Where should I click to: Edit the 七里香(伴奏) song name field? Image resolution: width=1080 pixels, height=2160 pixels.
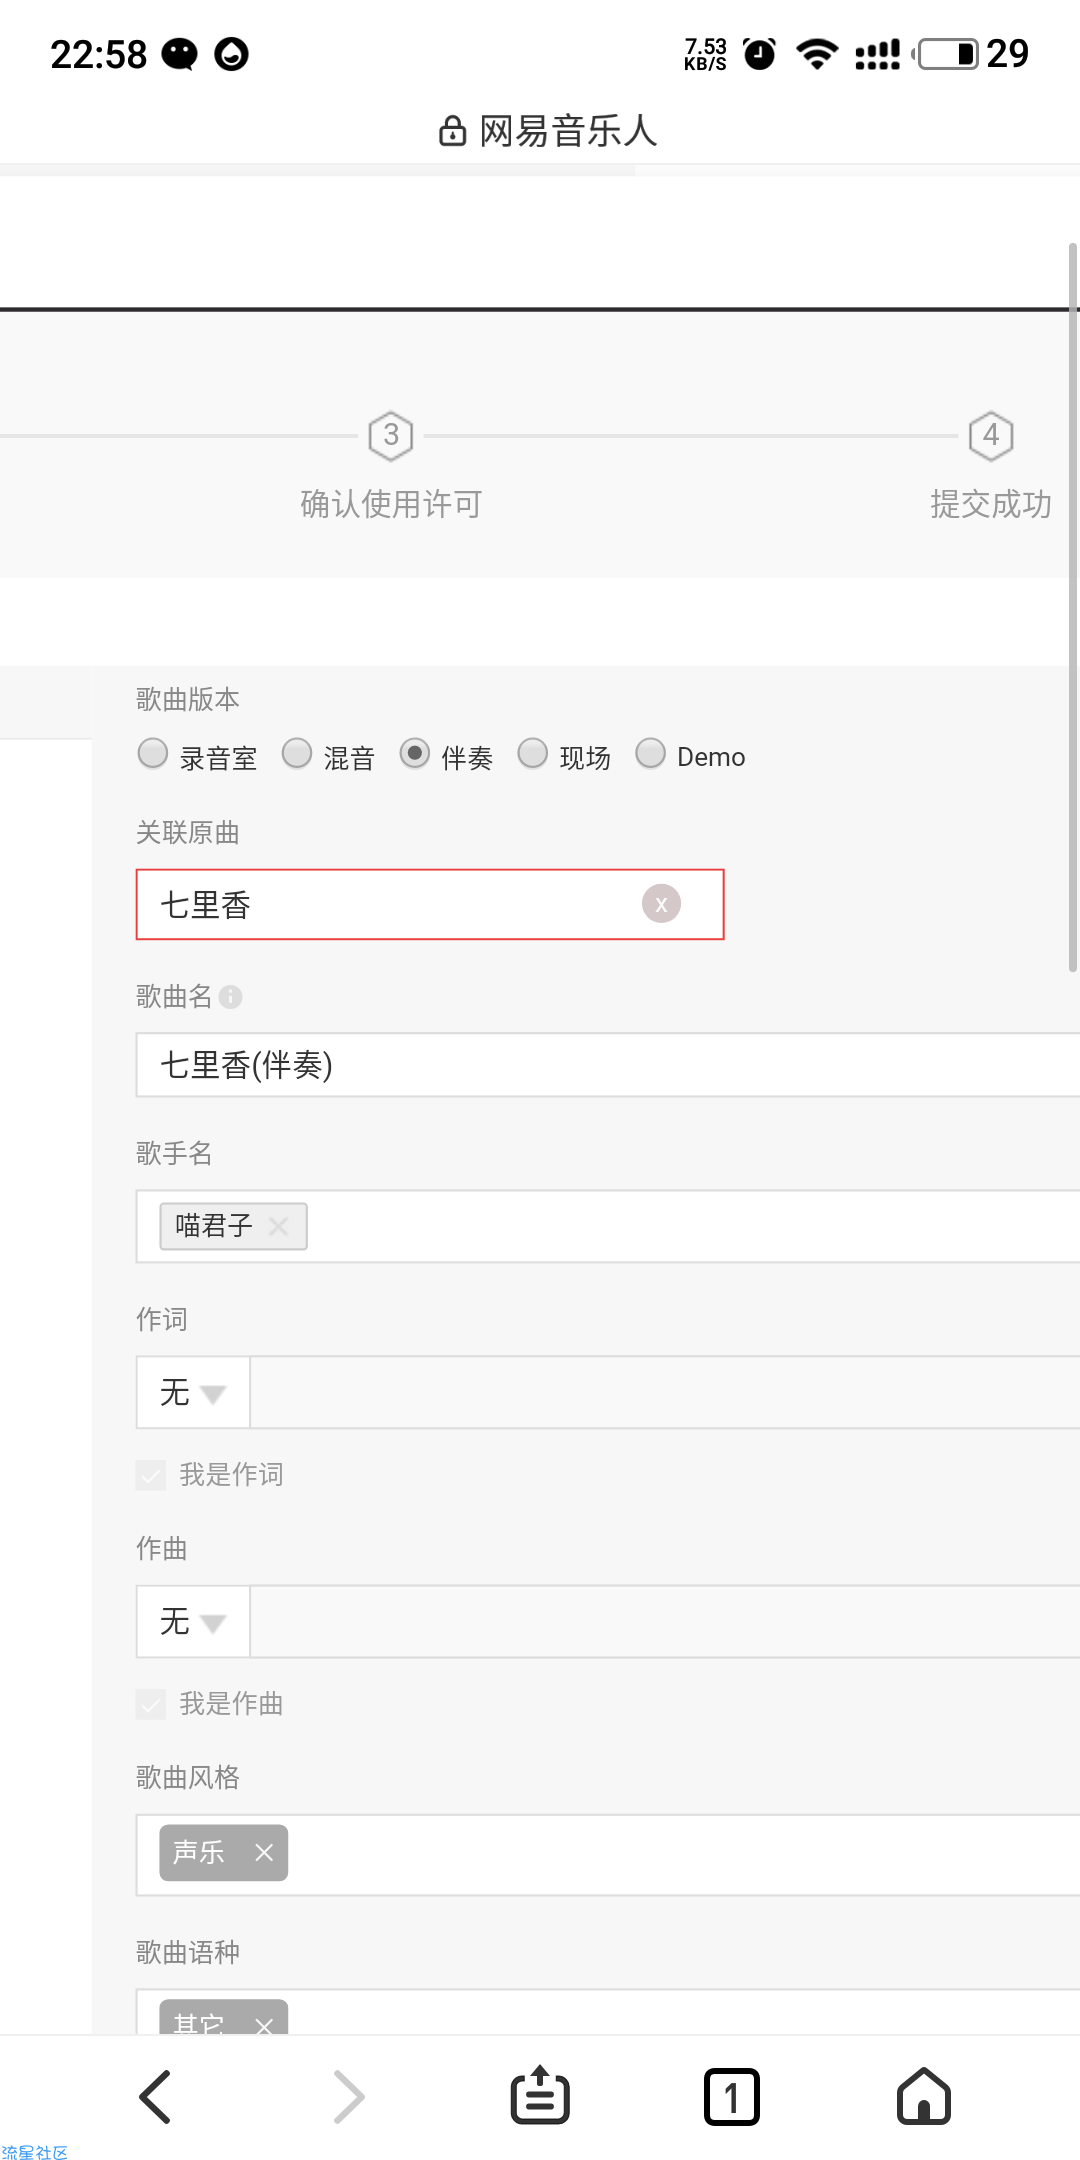pos(608,1065)
